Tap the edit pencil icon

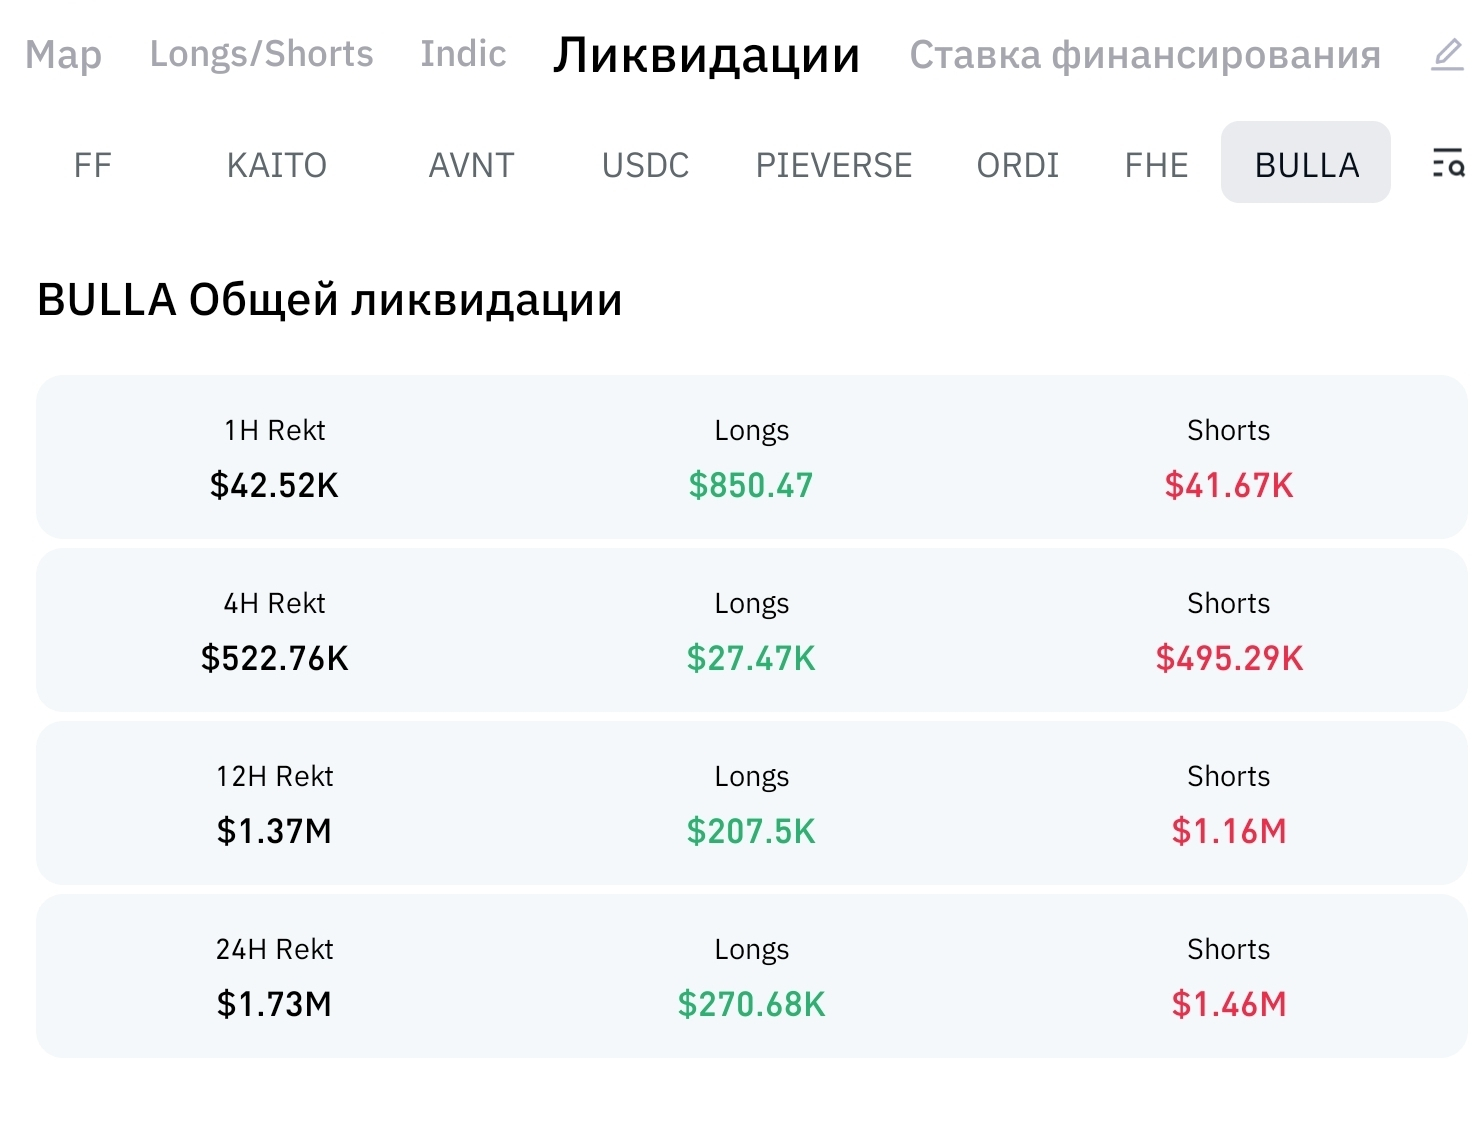[x=1447, y=54]
